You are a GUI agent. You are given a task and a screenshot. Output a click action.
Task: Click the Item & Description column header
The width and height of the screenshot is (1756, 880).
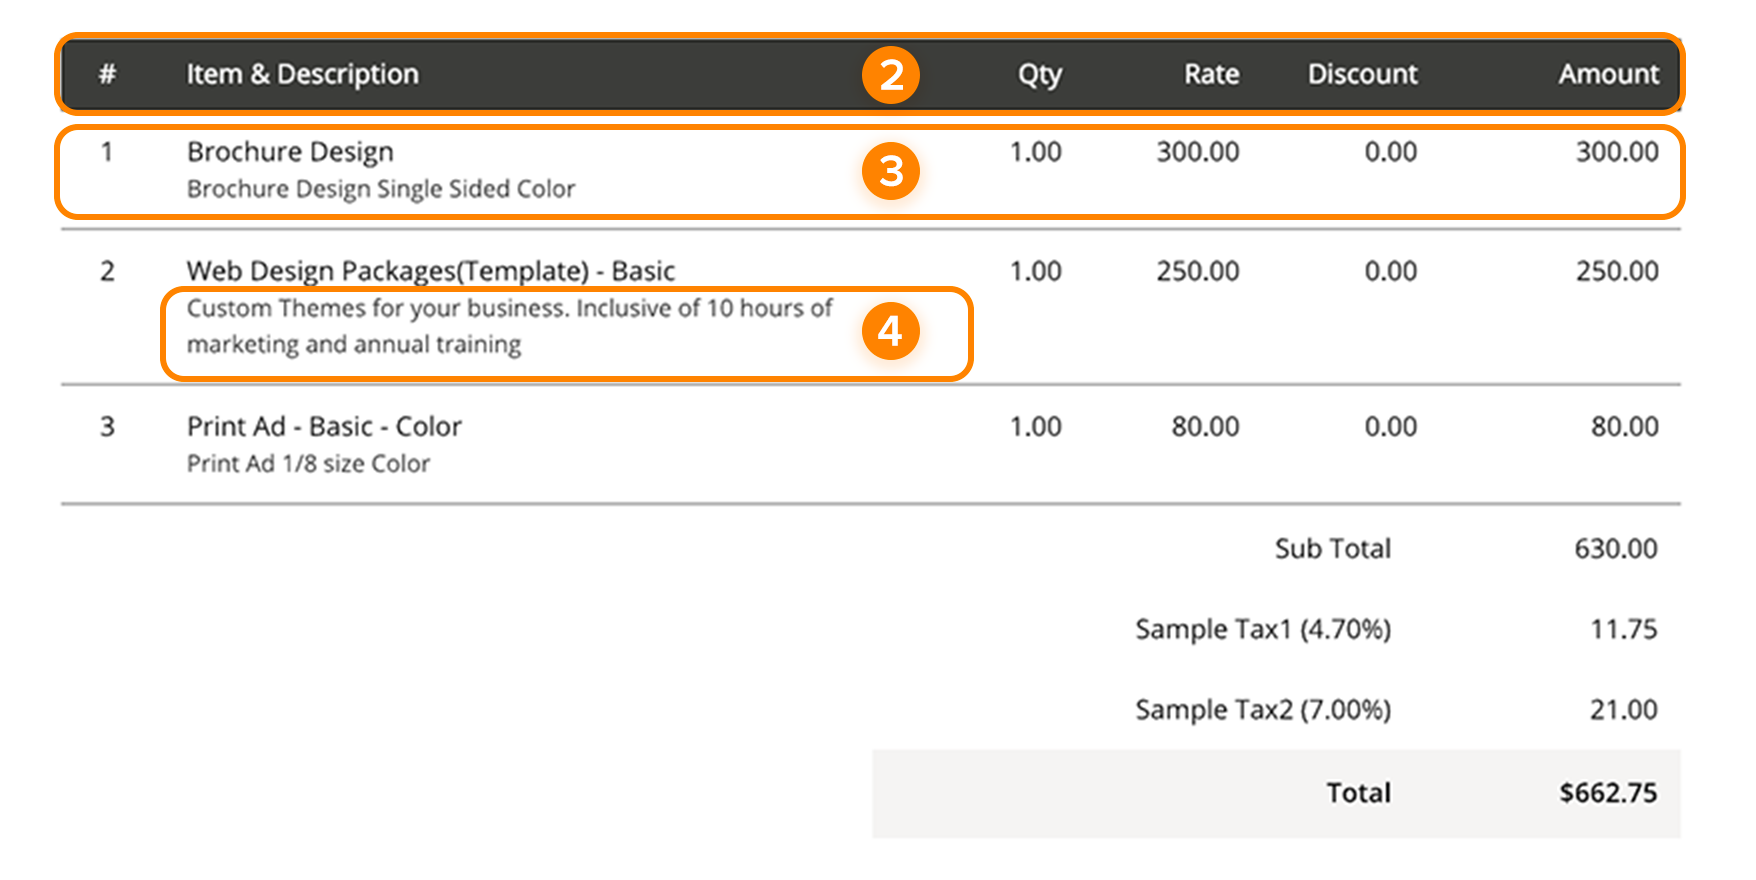(302, 74)
